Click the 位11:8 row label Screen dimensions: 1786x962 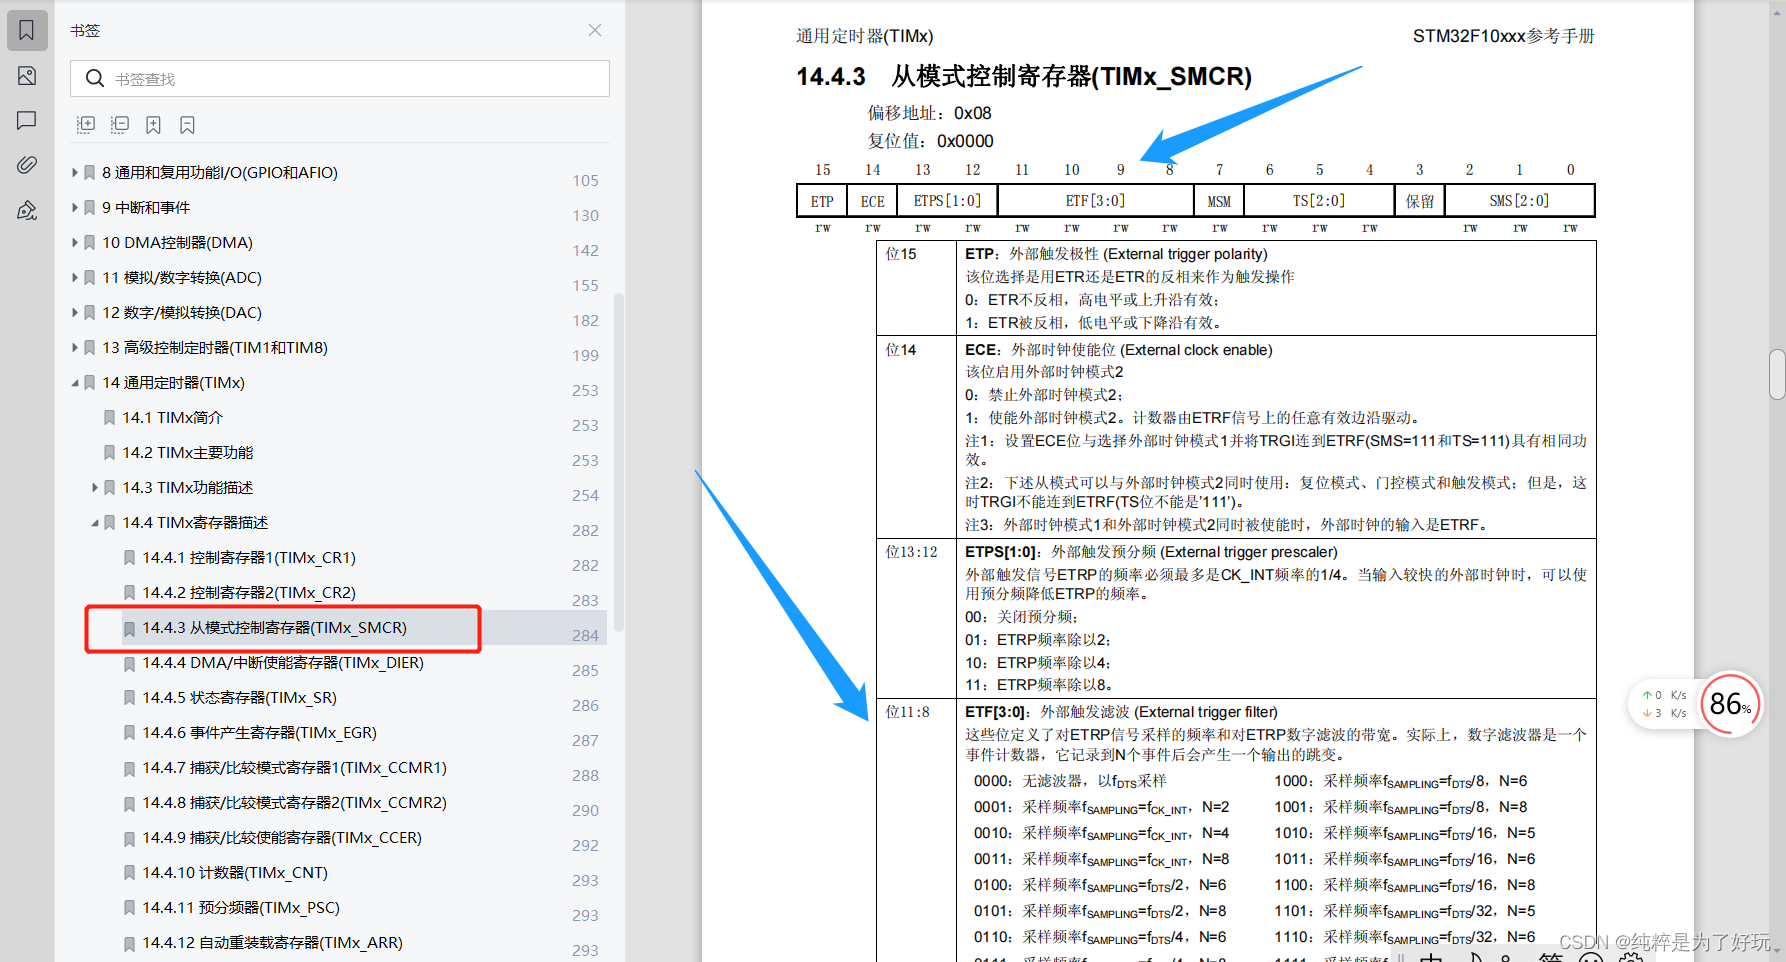(x=908, y=712)
